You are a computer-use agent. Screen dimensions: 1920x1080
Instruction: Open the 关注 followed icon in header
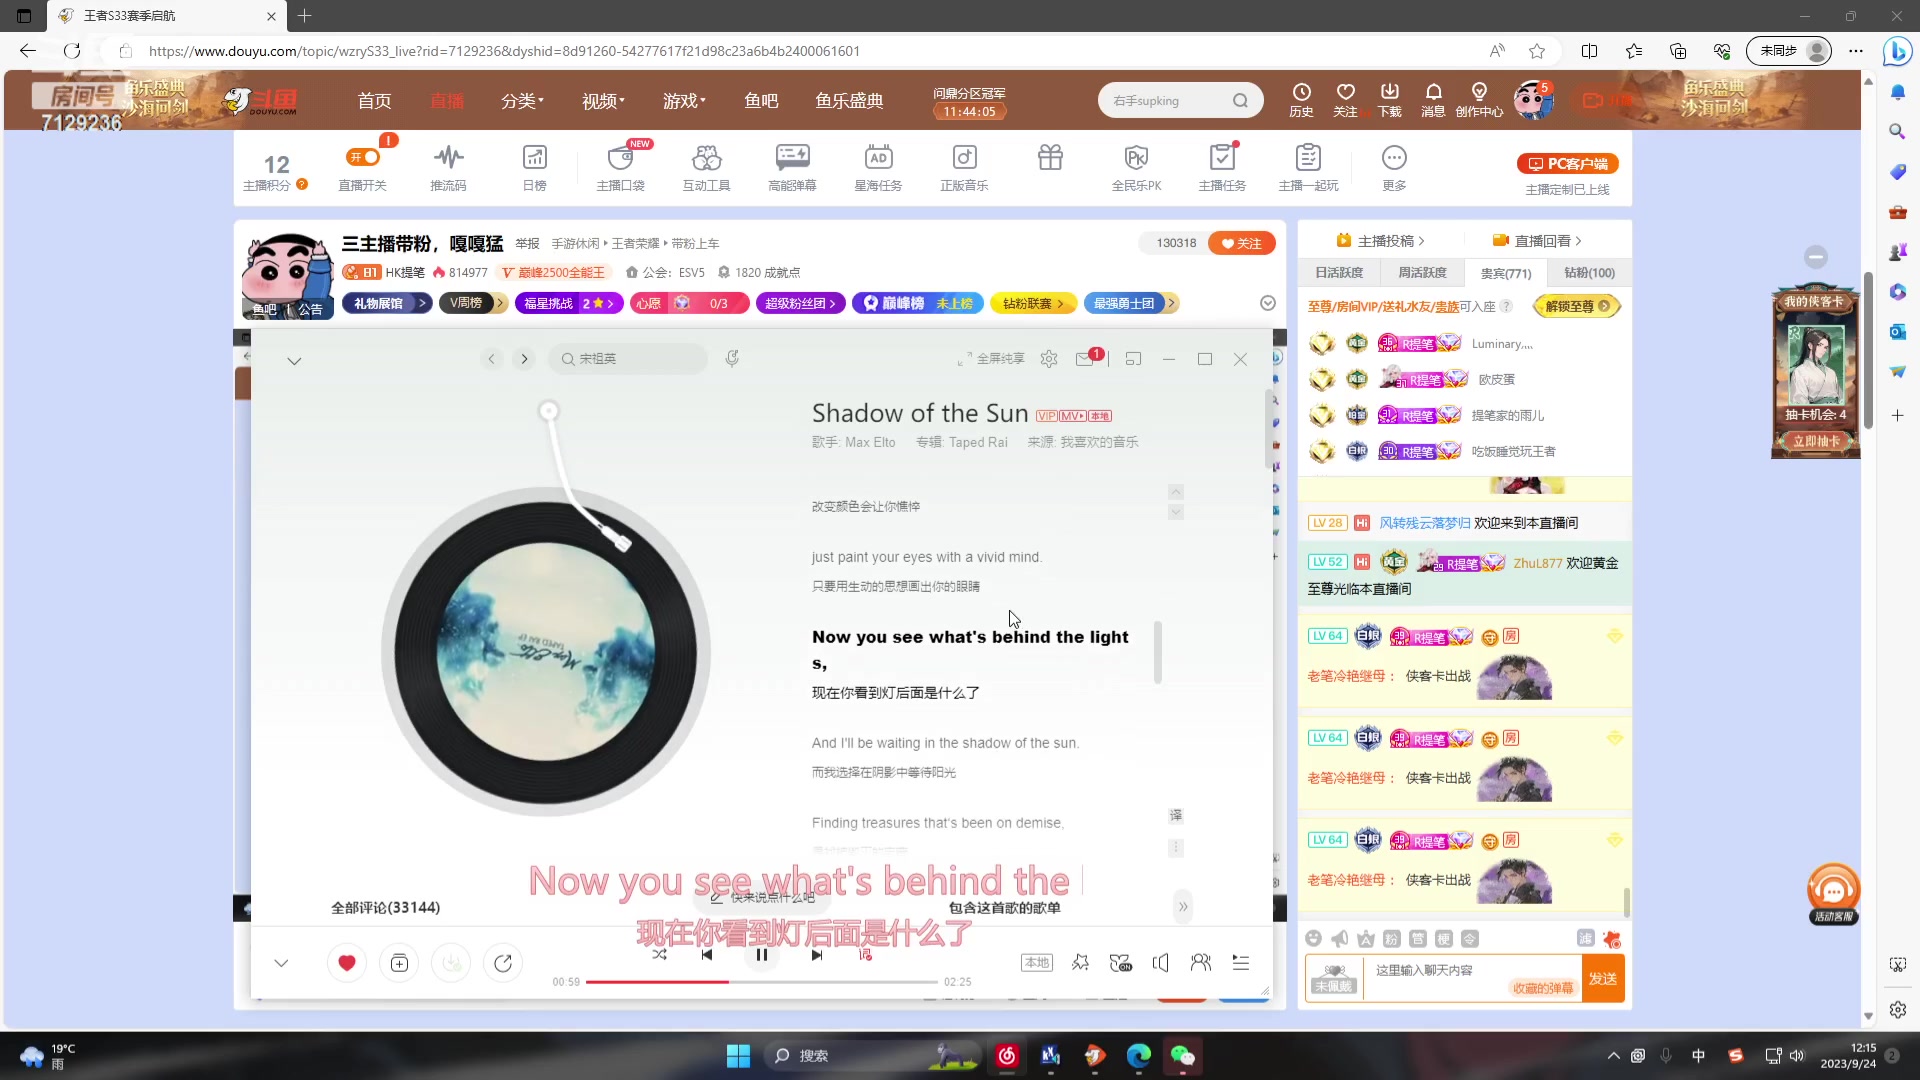(1345, 101)
